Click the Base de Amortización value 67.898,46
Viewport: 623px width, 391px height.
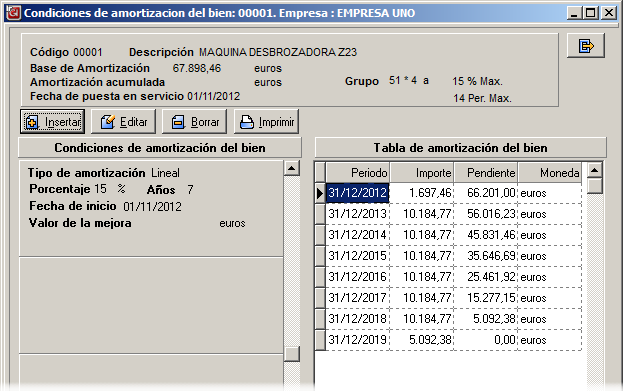tap(197, 68)
